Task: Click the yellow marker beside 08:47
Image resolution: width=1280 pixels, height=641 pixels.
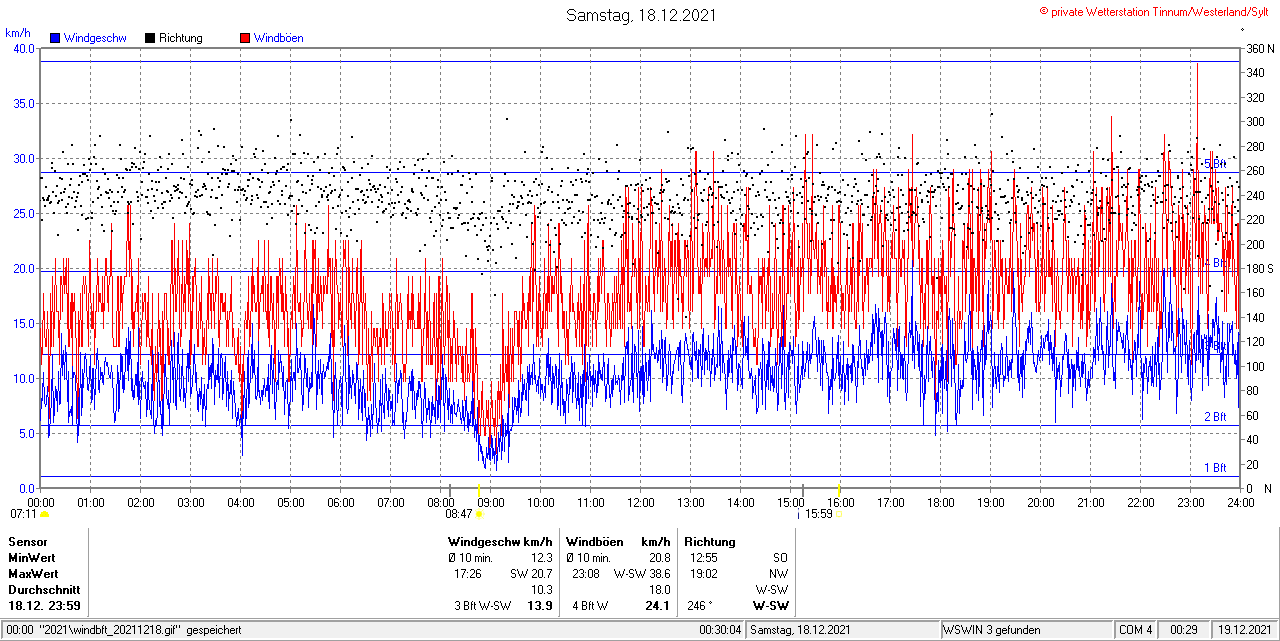Action: [478, 514]
